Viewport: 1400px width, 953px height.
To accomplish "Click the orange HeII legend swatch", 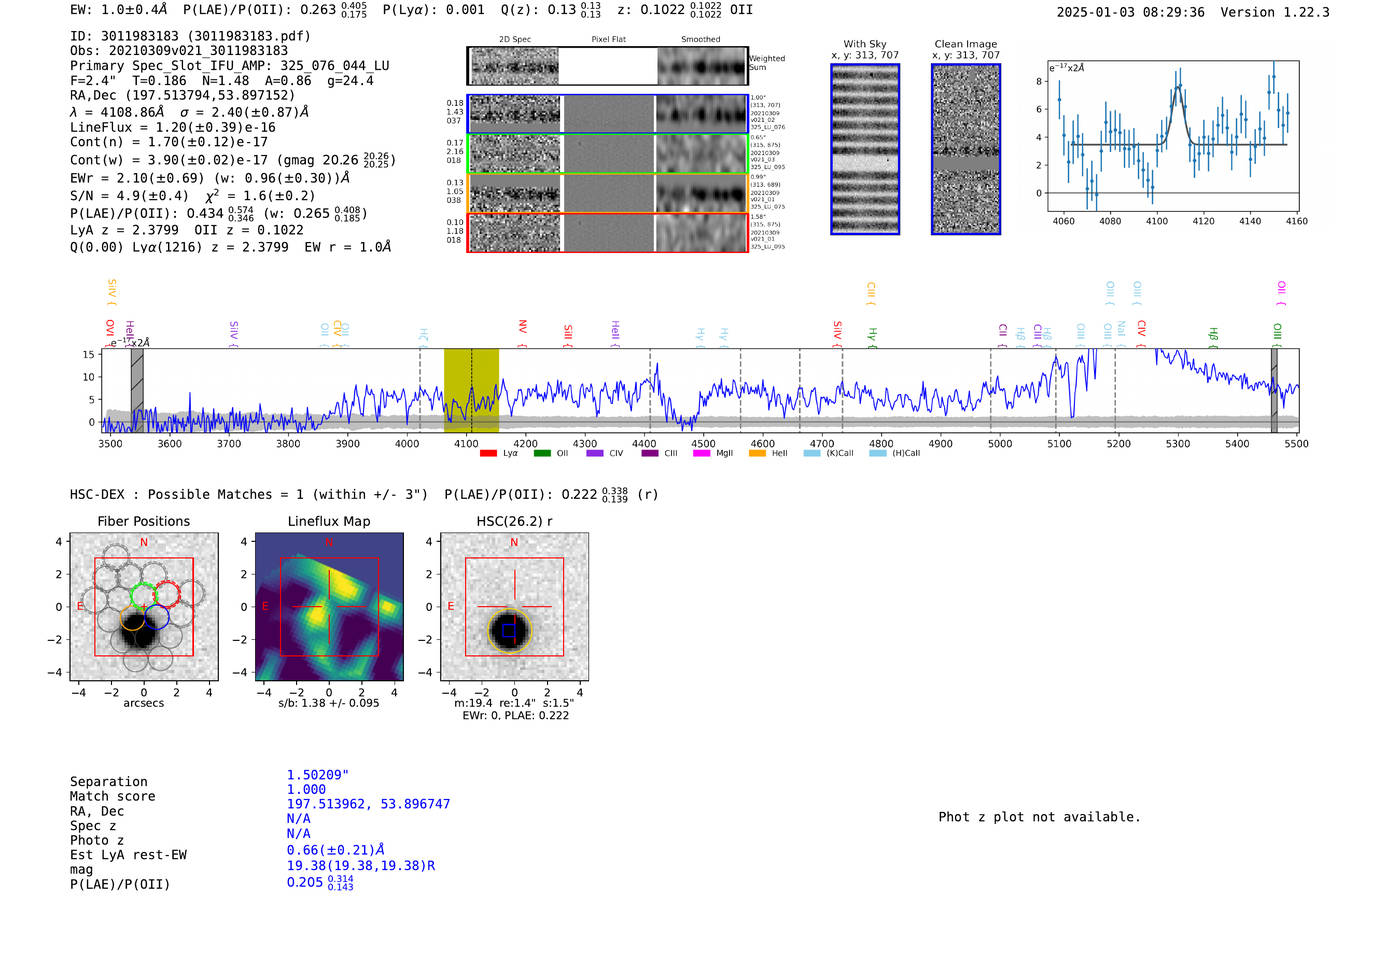I will [x=757, y=453].
